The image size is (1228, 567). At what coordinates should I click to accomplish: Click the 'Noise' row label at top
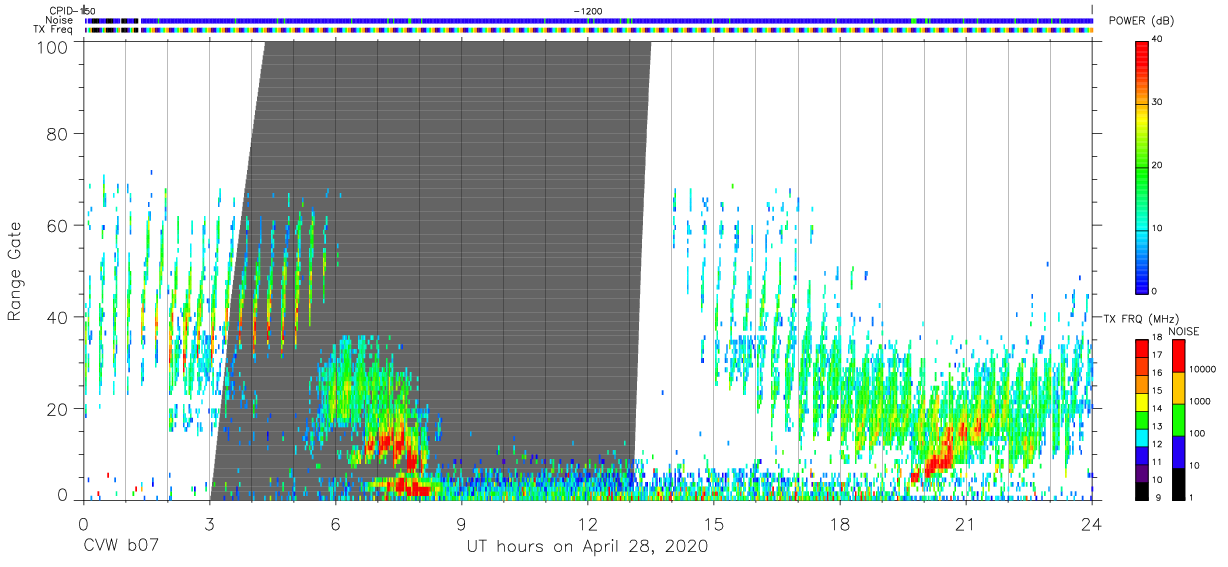tap(60, 20)
